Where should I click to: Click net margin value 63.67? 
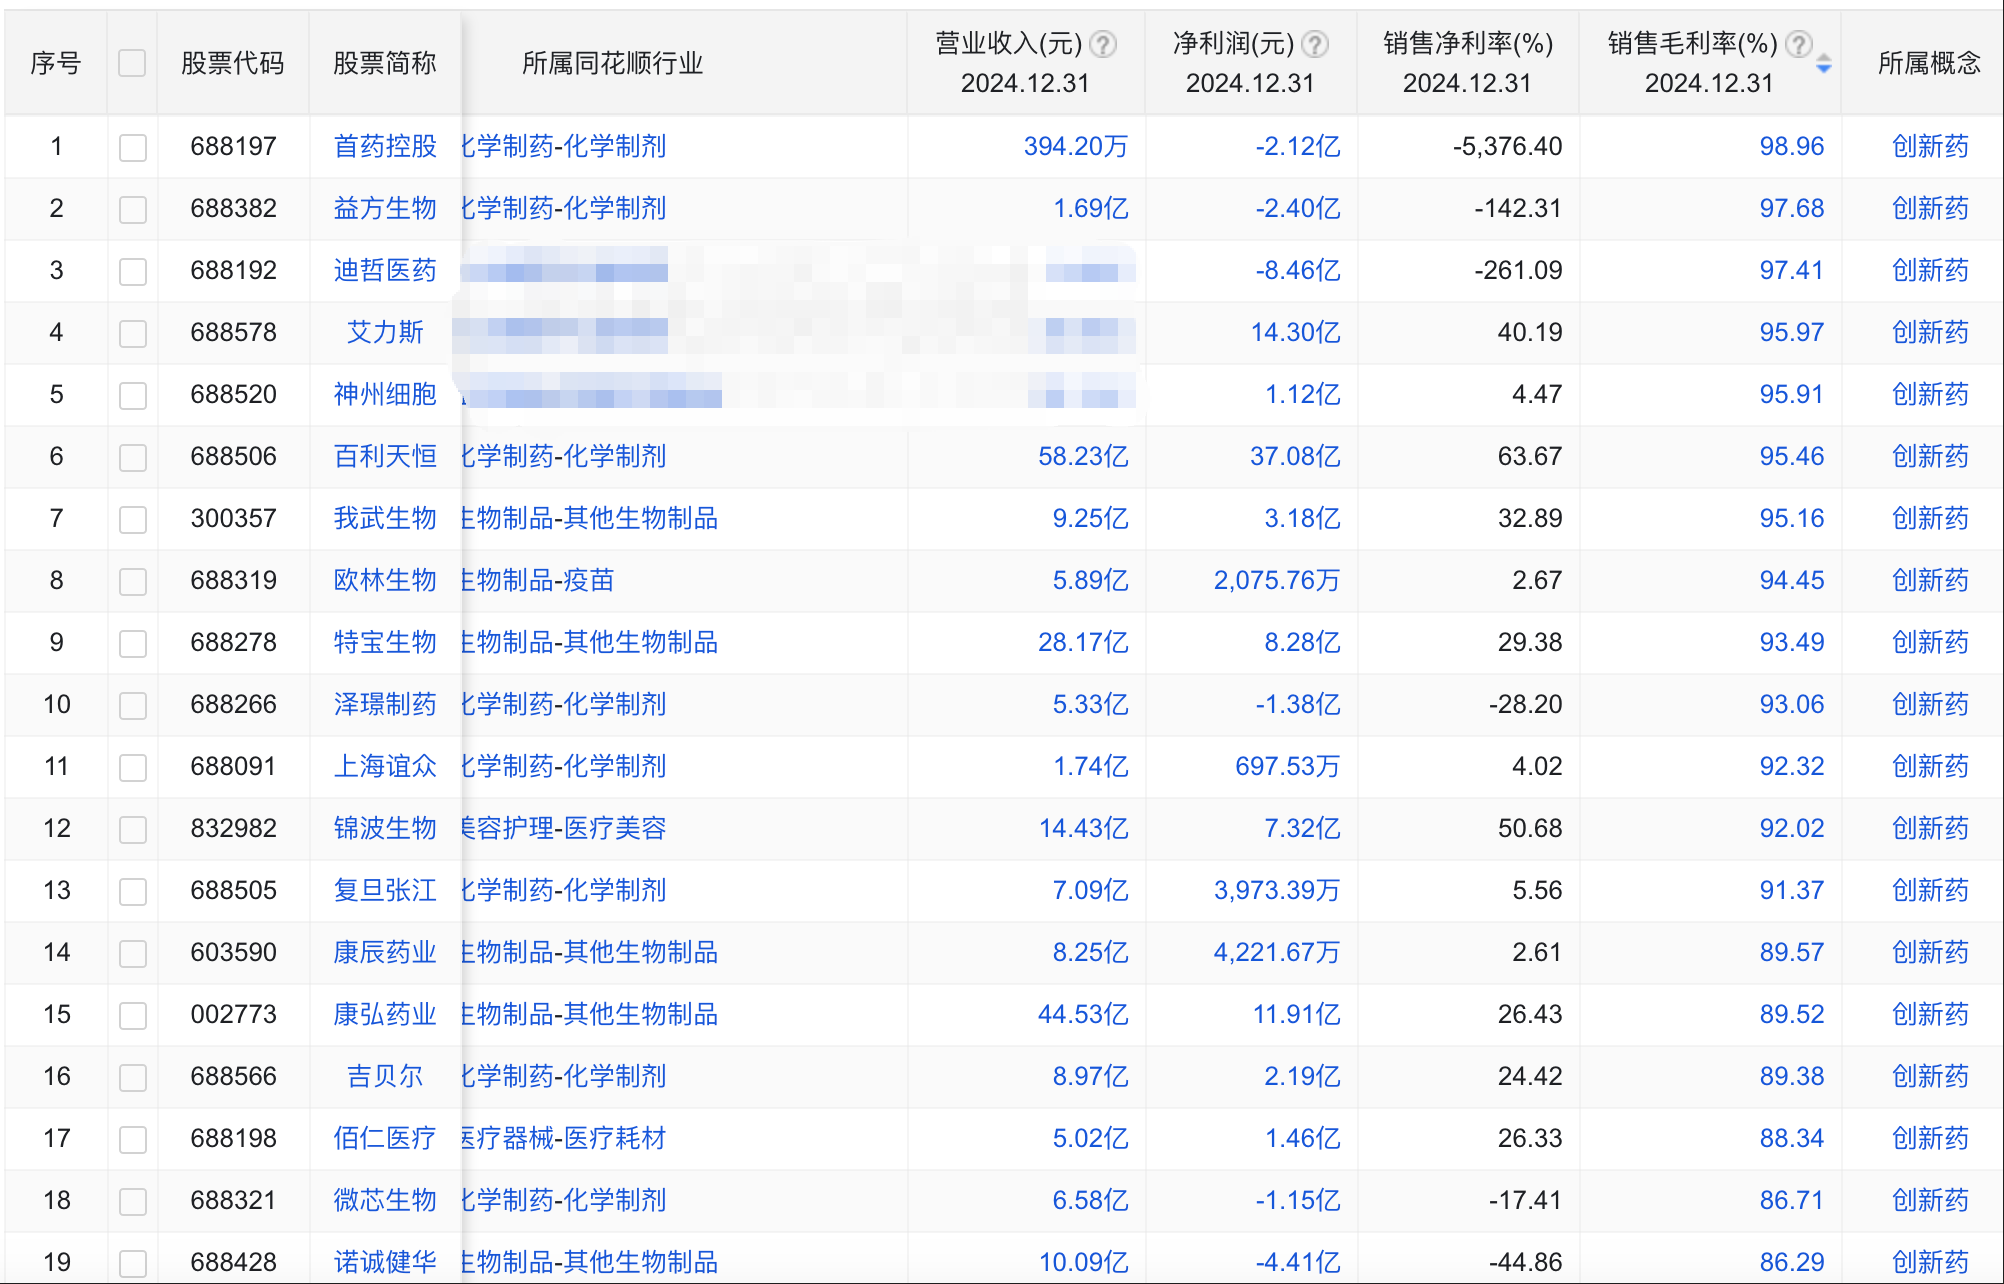coord(1530,456)
